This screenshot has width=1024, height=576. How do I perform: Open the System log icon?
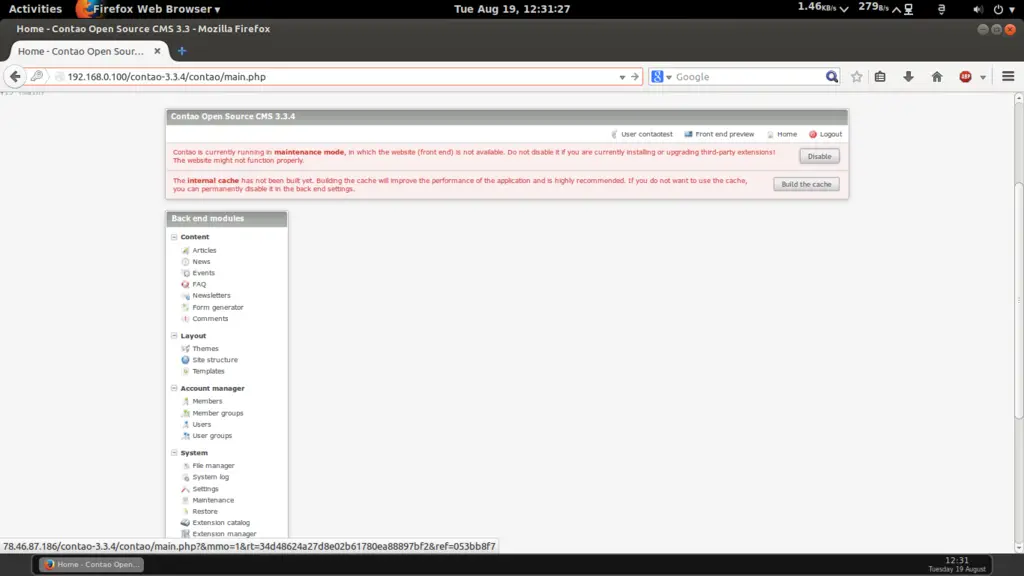point(185,477)
